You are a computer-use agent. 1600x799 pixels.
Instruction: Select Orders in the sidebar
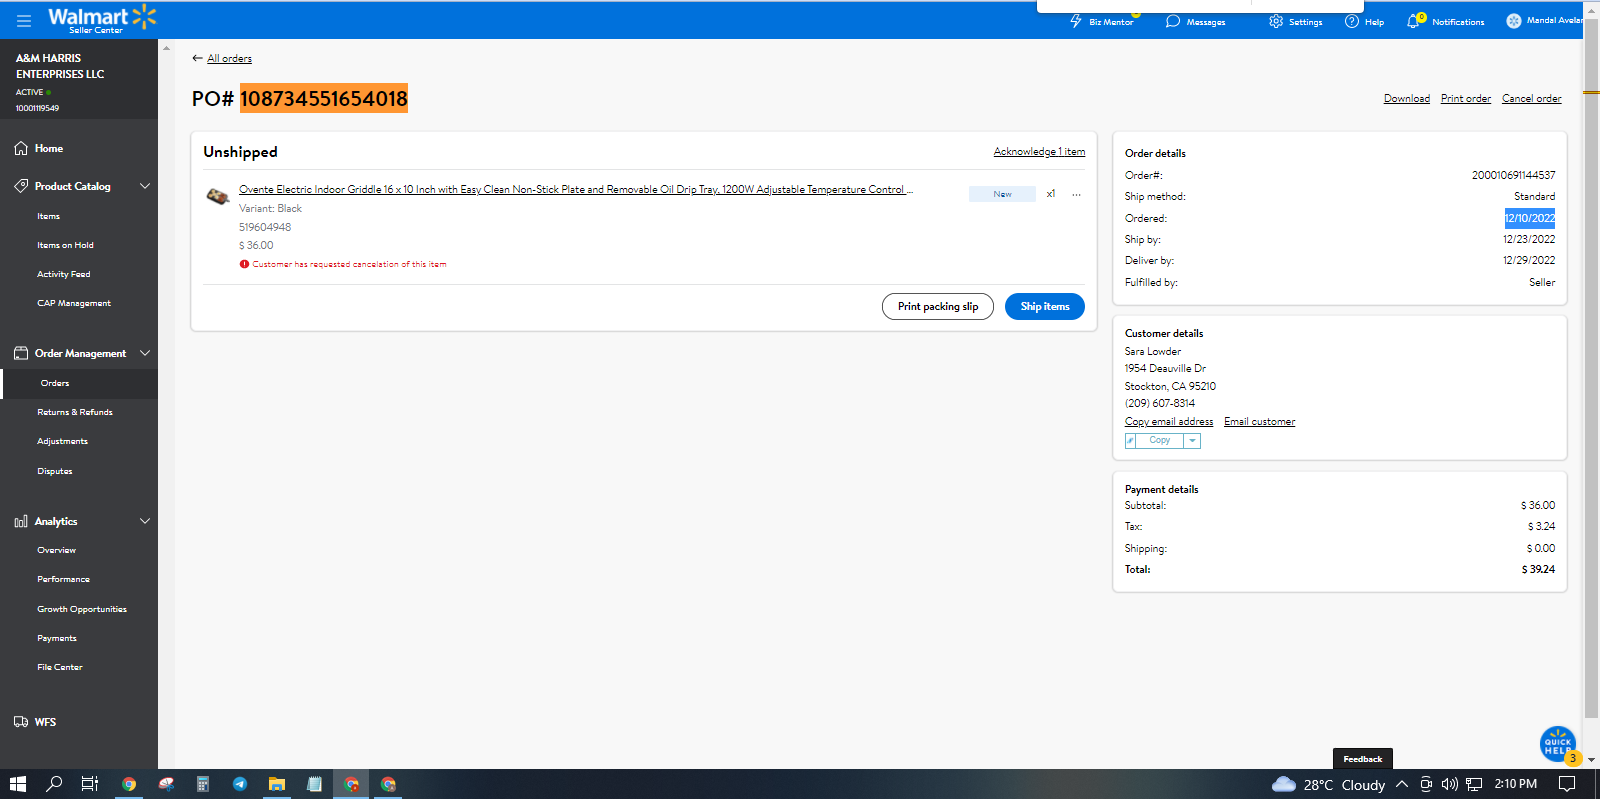[55, 383]
